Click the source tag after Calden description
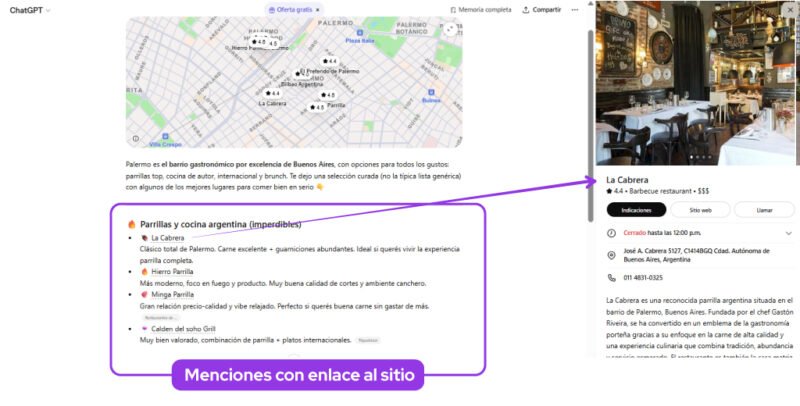Screen dimensions: 800x406 [368, 340]
